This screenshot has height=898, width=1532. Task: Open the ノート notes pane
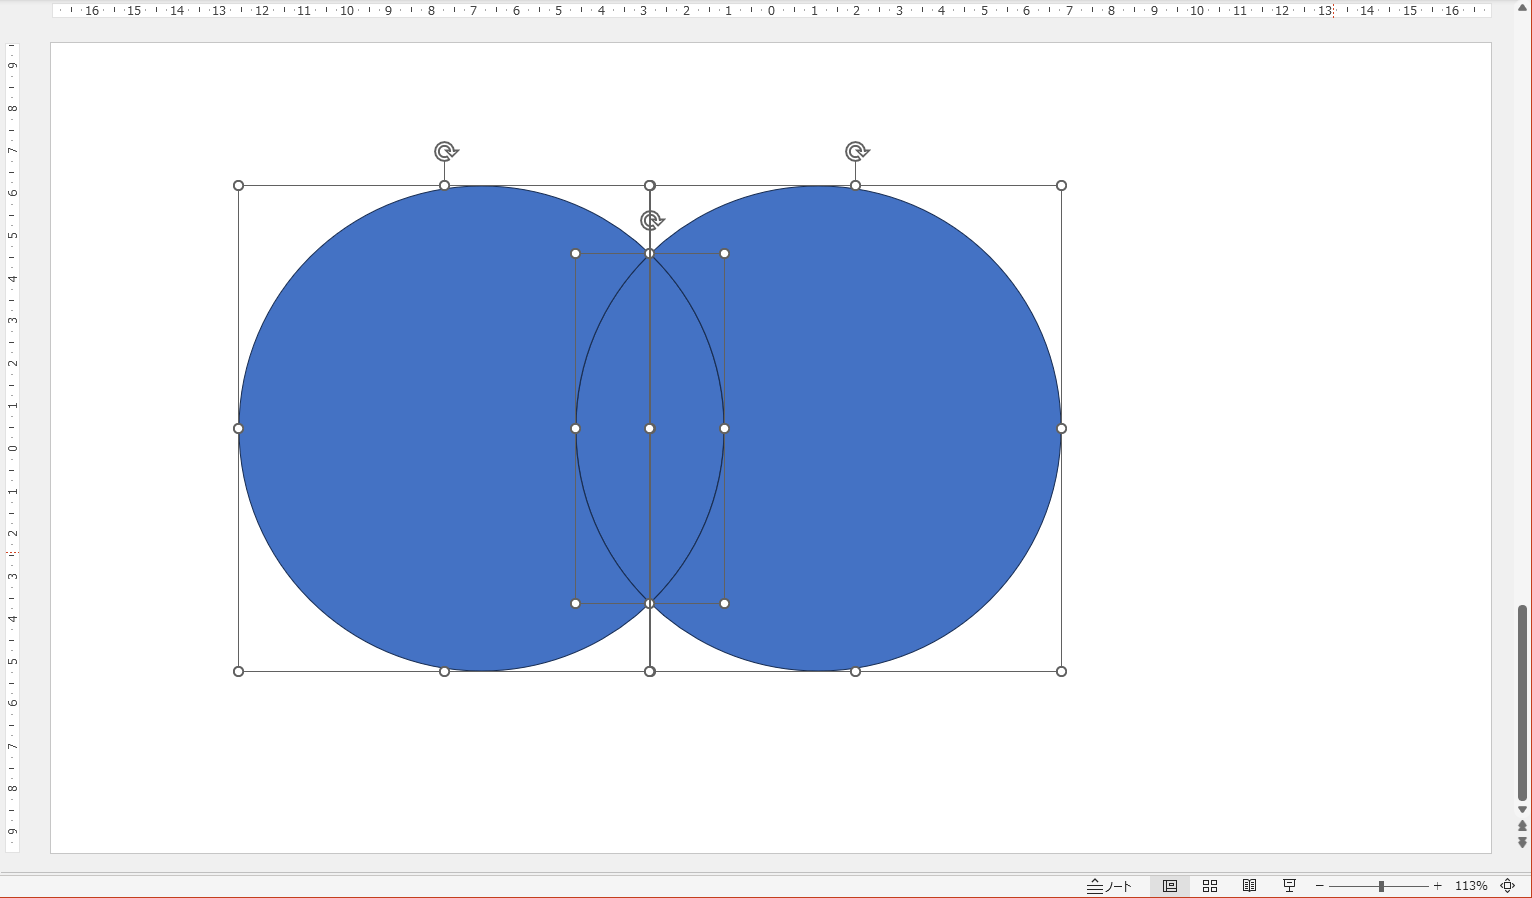[x=1110, y=886]
